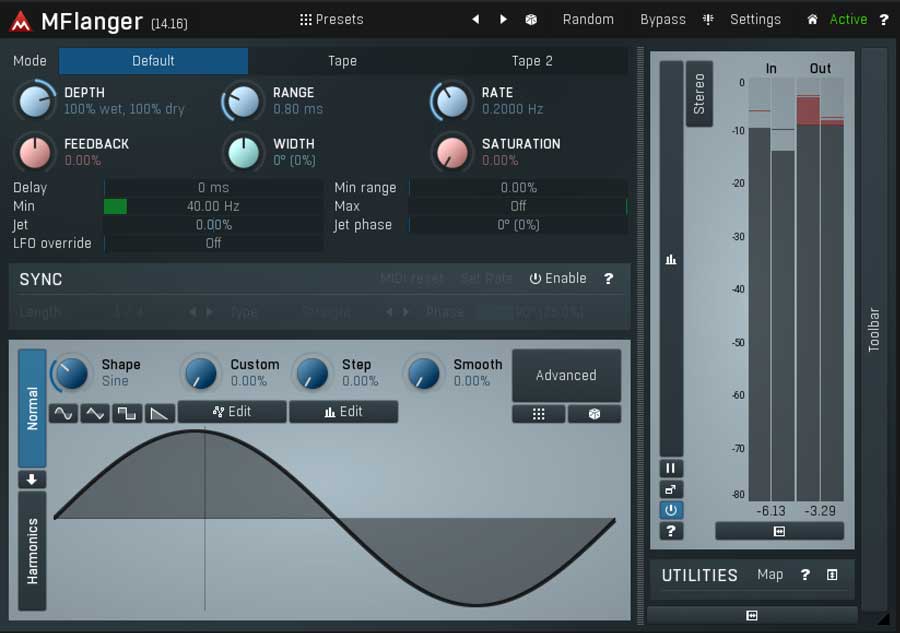Click Edit button for step sequencer
This screenshot has width=900, height=633.
coord(343,411)
